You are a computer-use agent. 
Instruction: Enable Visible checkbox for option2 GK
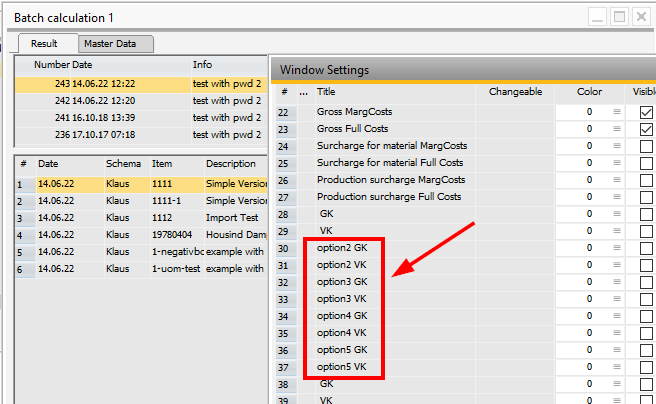point(646,248)
